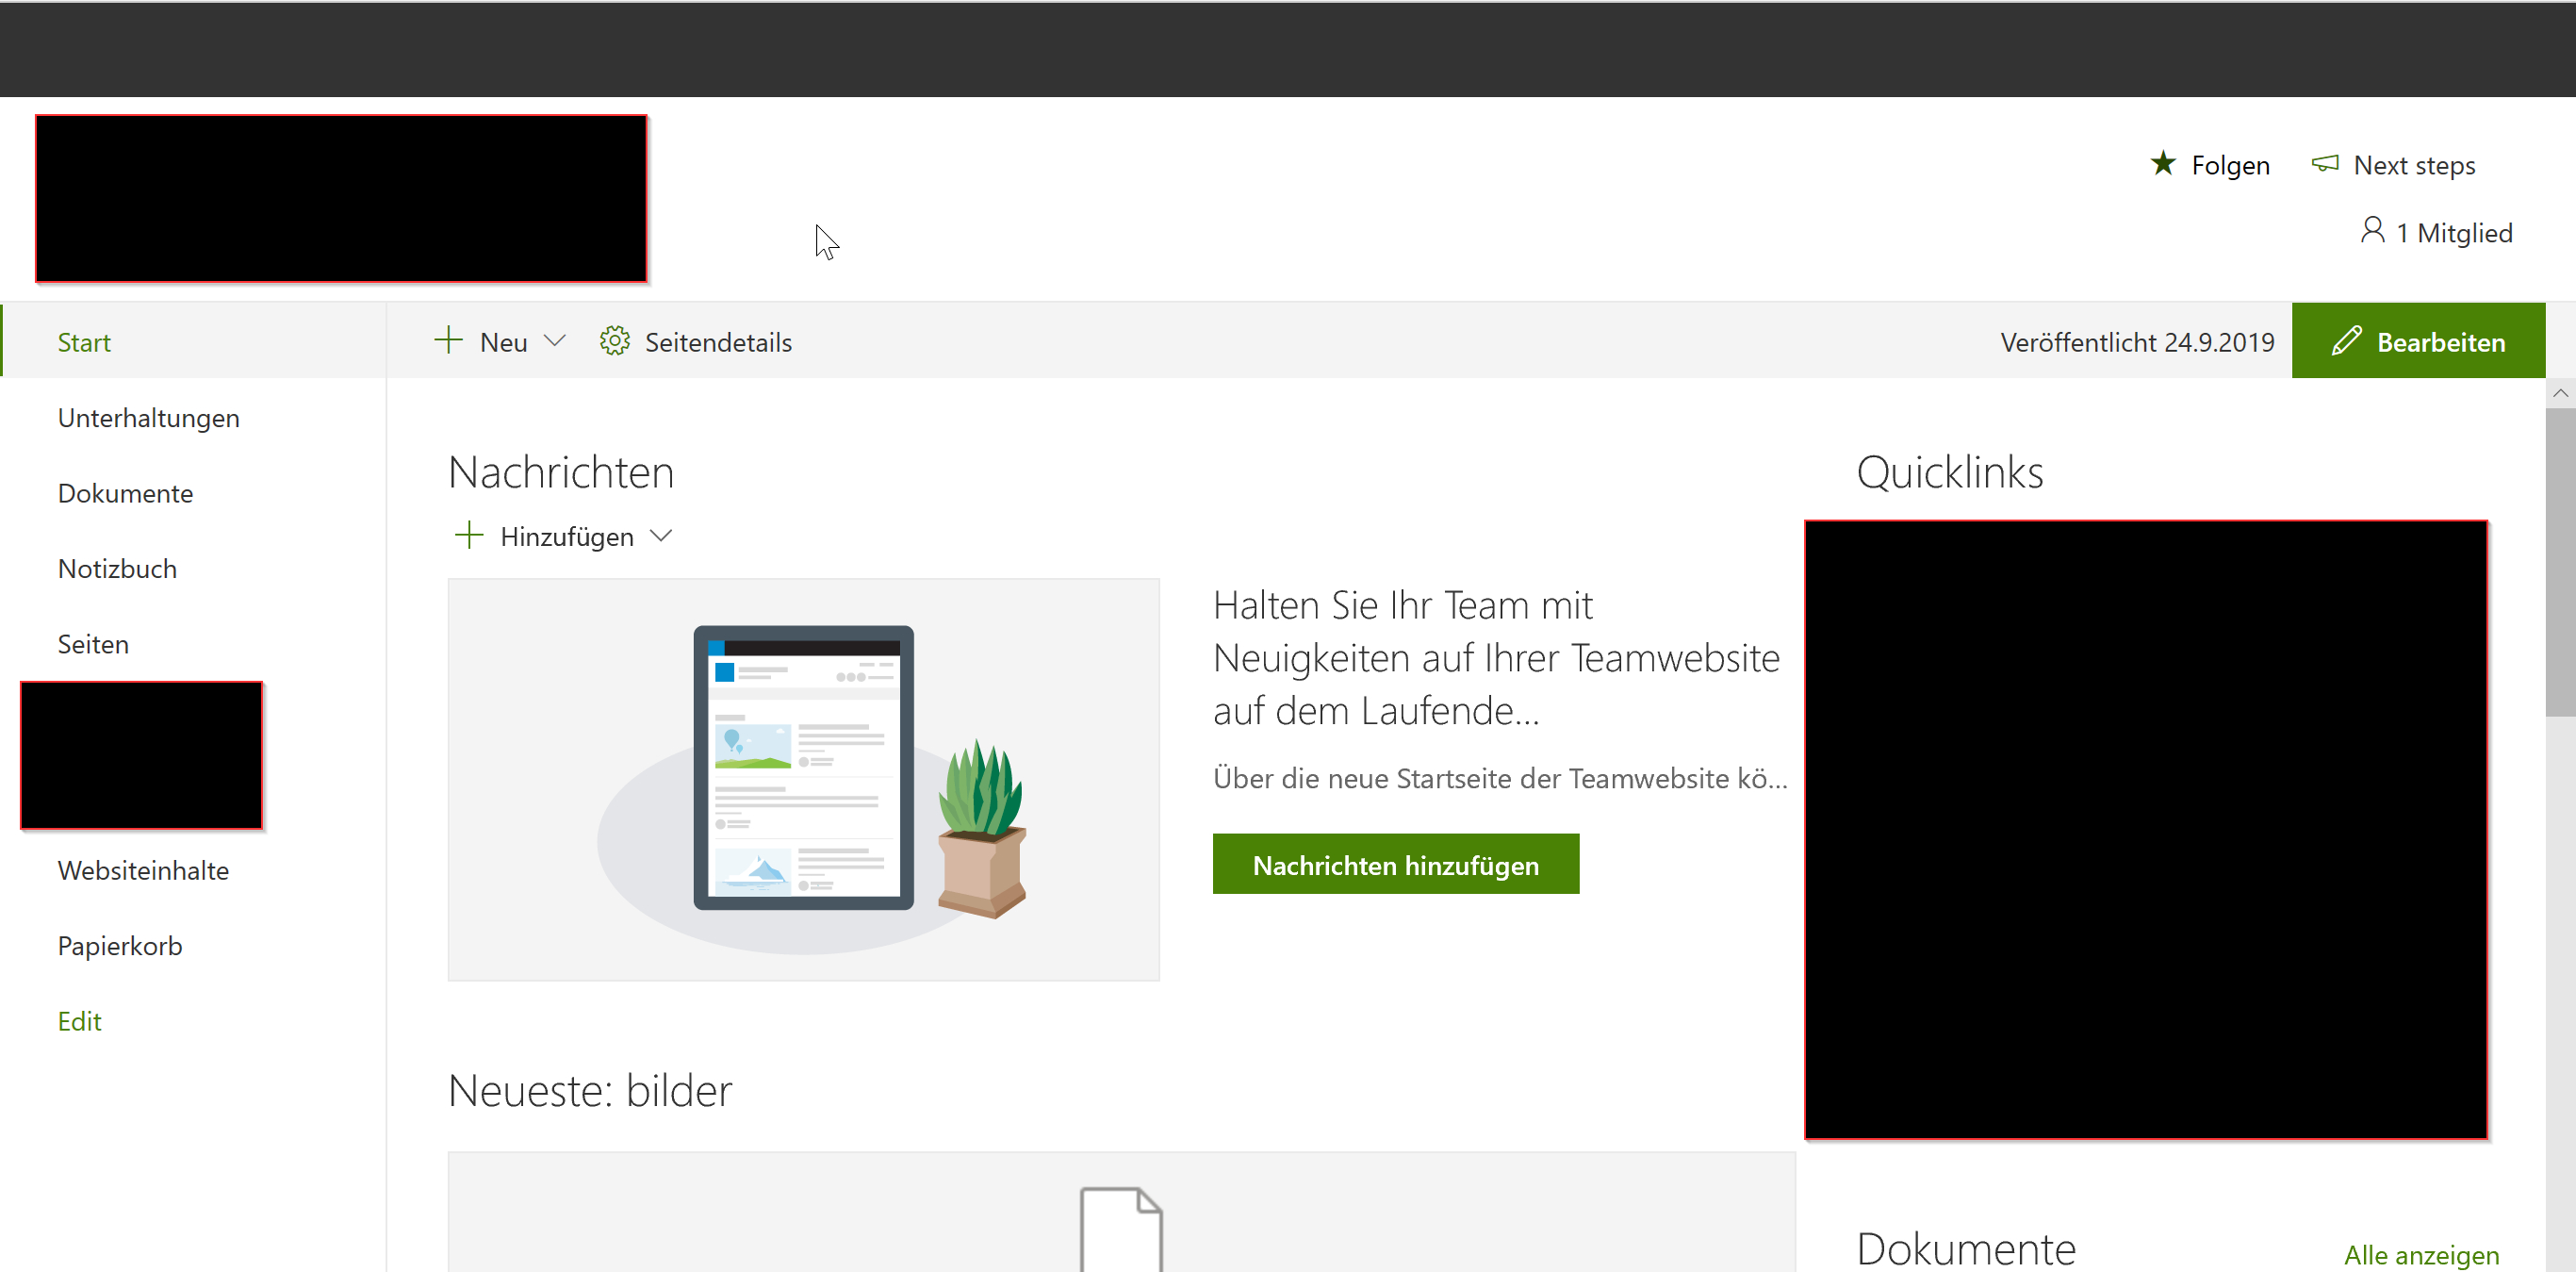The height and width of the screenshot is (1272, 2576).
Task: Click Alle anzeigen next to Dokumente
Action: 2421,1254
